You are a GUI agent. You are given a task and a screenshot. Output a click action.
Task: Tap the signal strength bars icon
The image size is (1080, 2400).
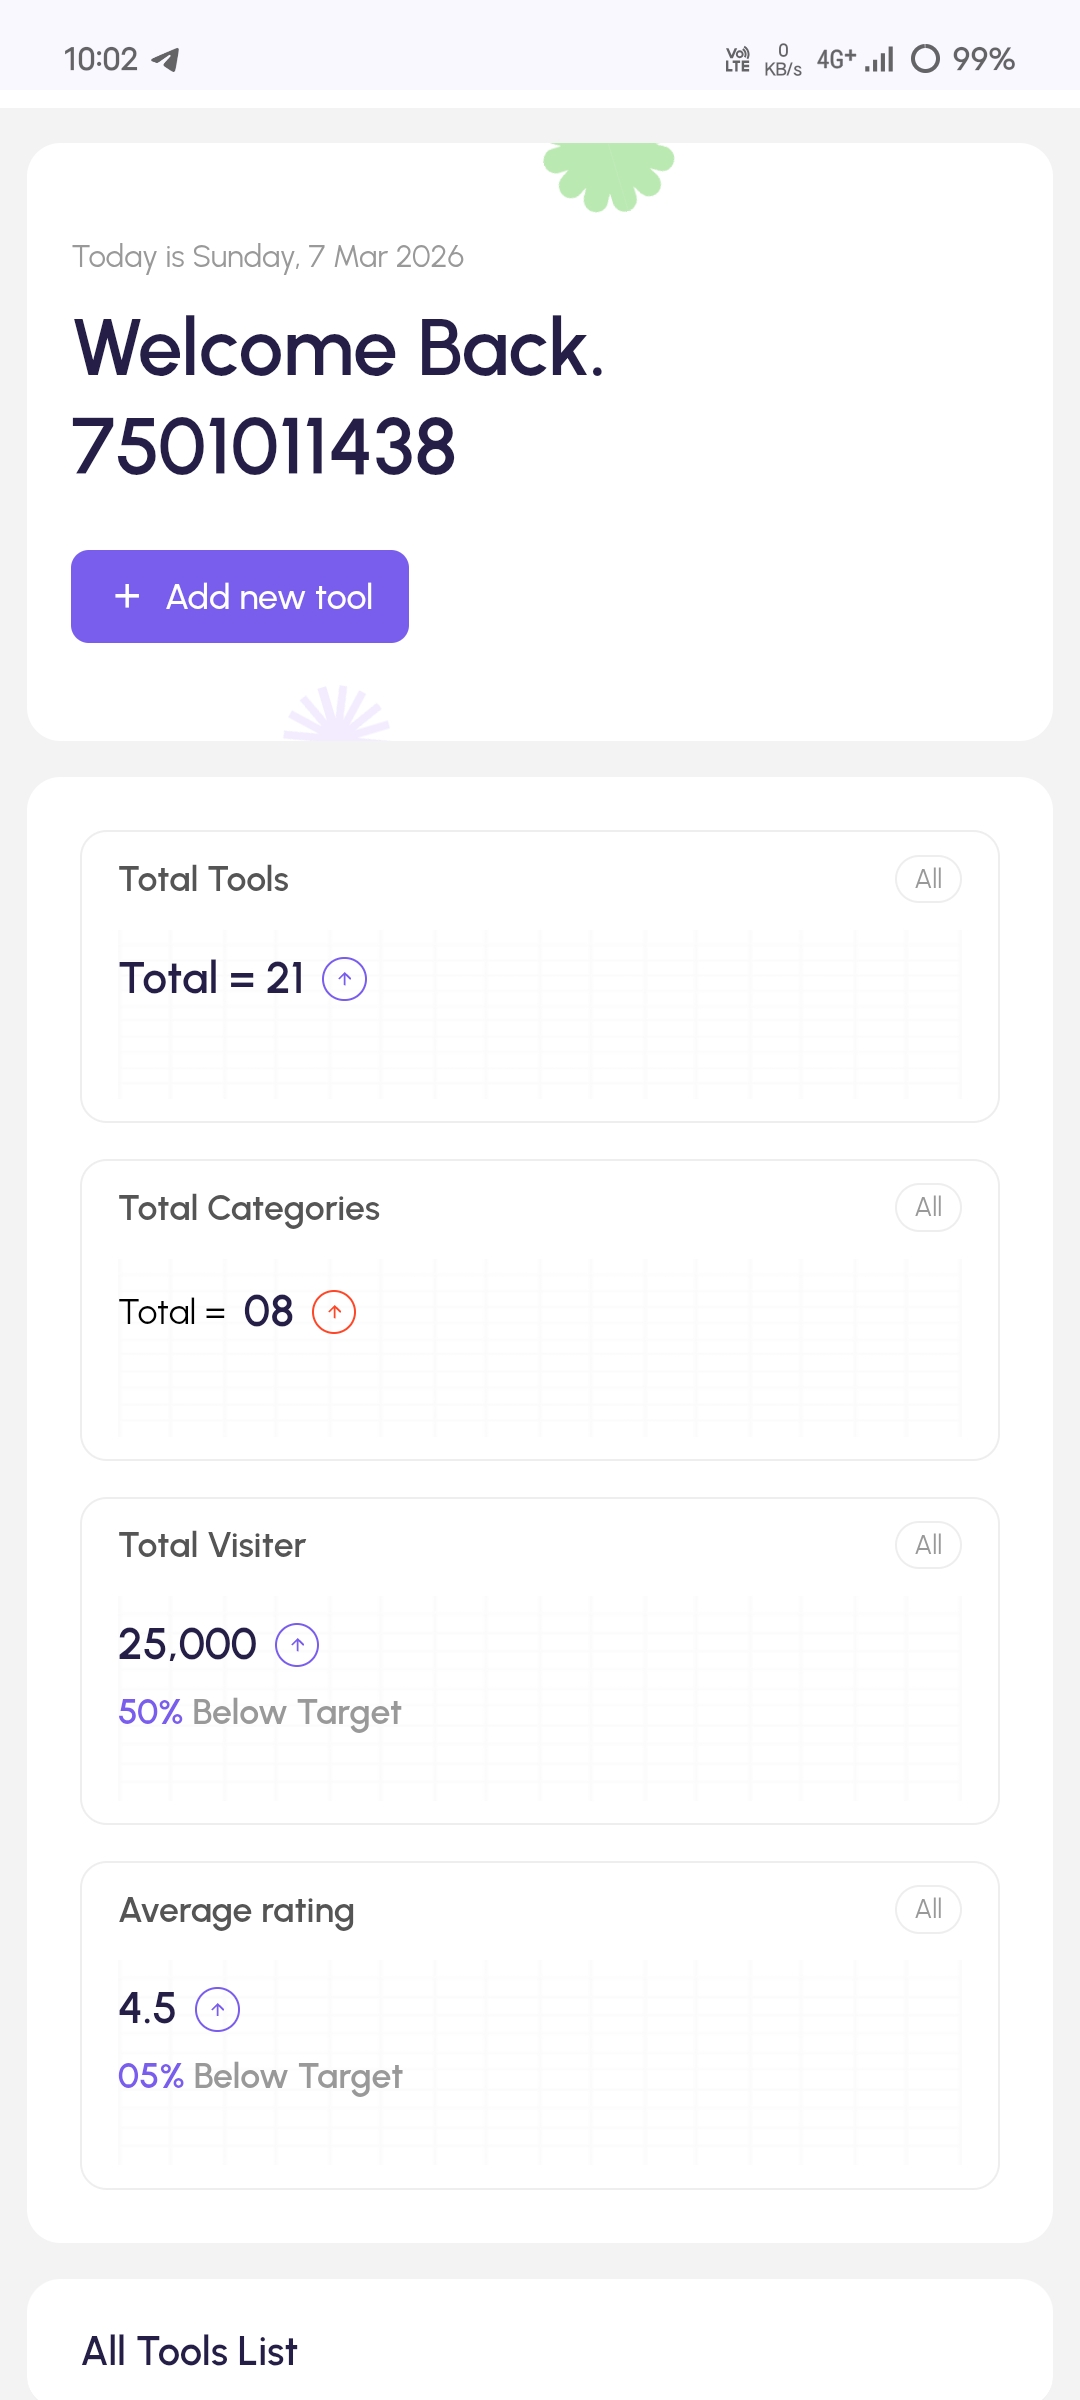tap(879, 60)
